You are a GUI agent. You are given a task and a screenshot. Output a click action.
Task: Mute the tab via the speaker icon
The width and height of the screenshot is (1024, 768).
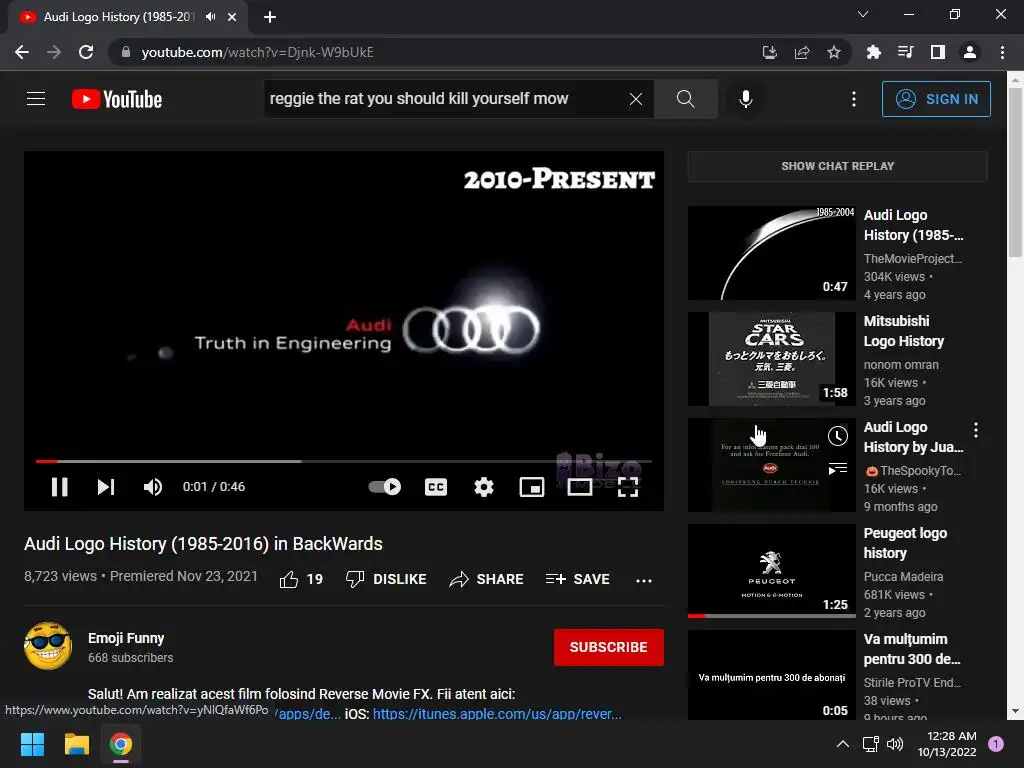click(210, 16)
